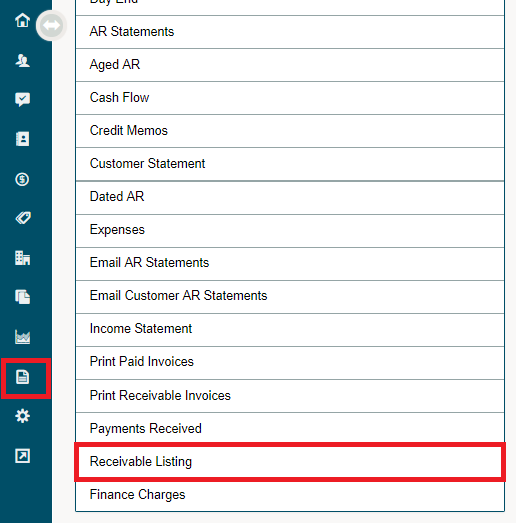
Task: Open the buildings company icon
Action: 22,258
